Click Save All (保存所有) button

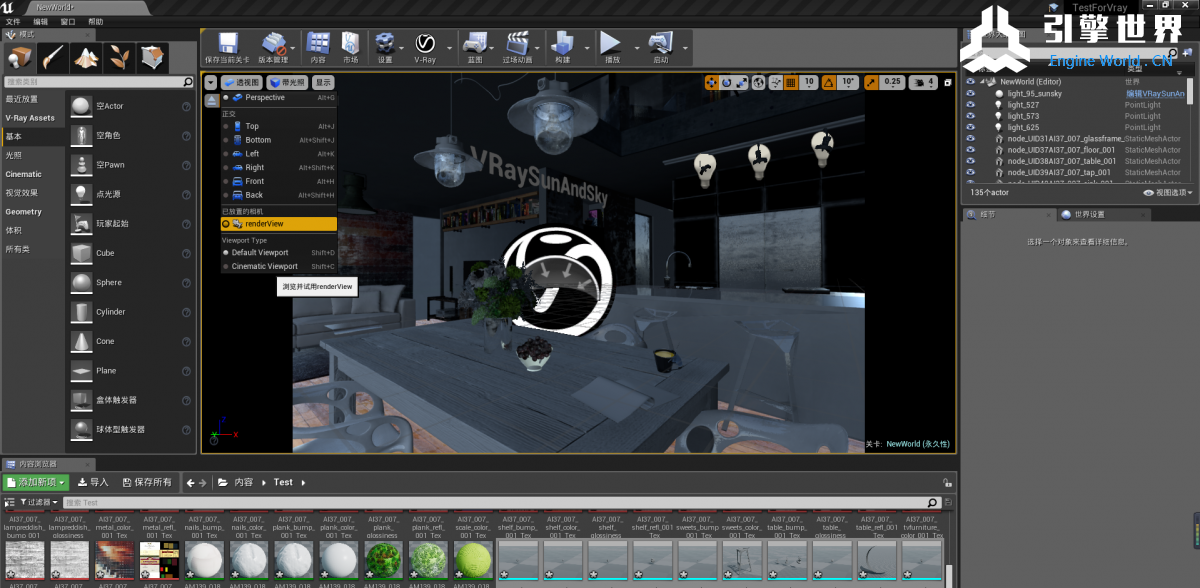tap(146, 482)
